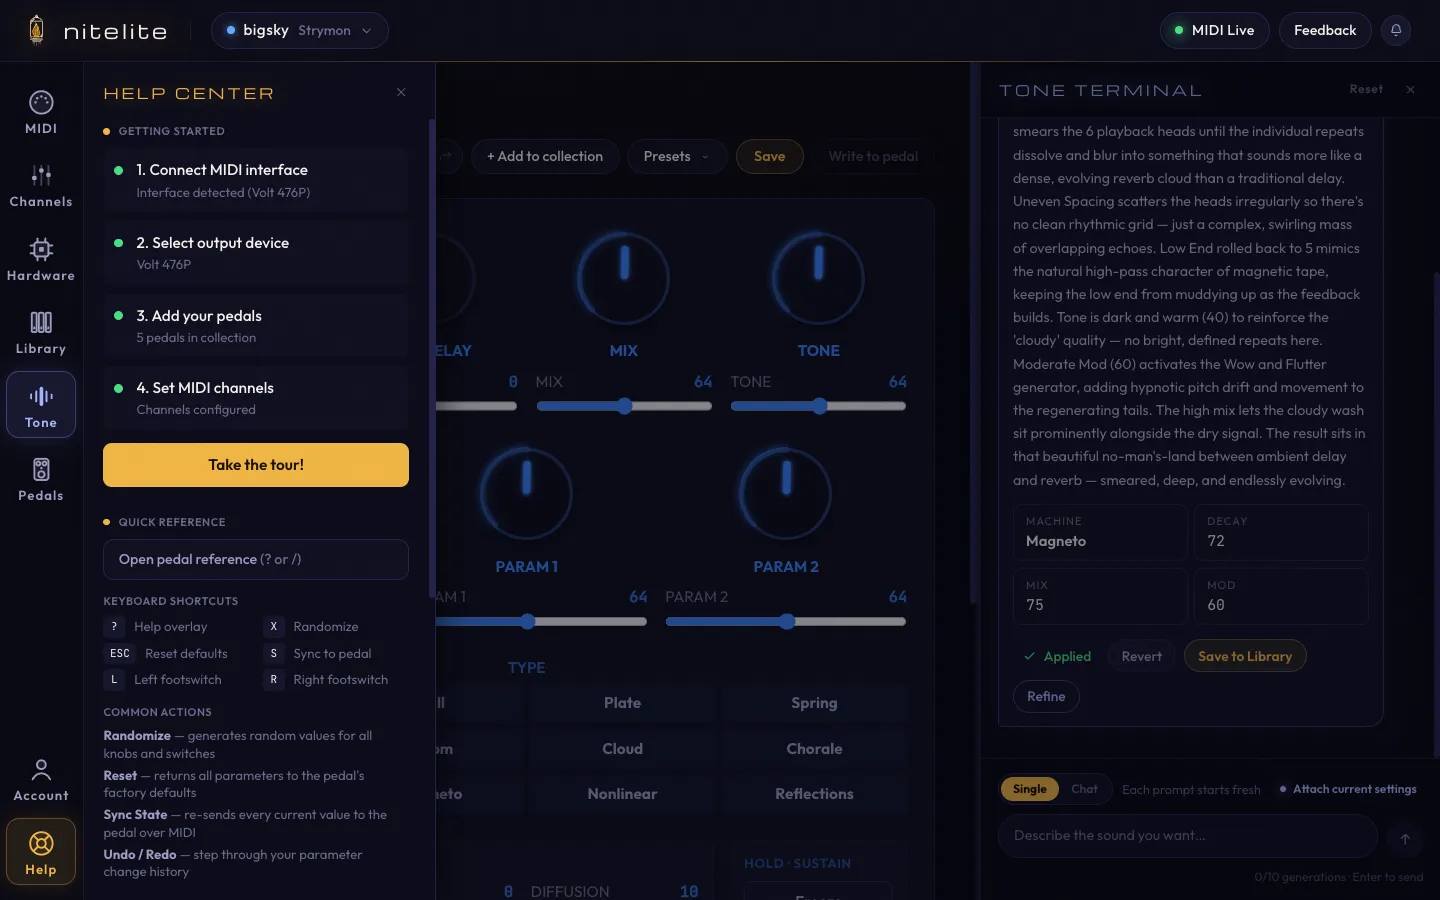Image resolution: width=1440 pixels, height=900 pixels.
Task: Open the MIDI section in sidebar
Action: pos(41,112)
